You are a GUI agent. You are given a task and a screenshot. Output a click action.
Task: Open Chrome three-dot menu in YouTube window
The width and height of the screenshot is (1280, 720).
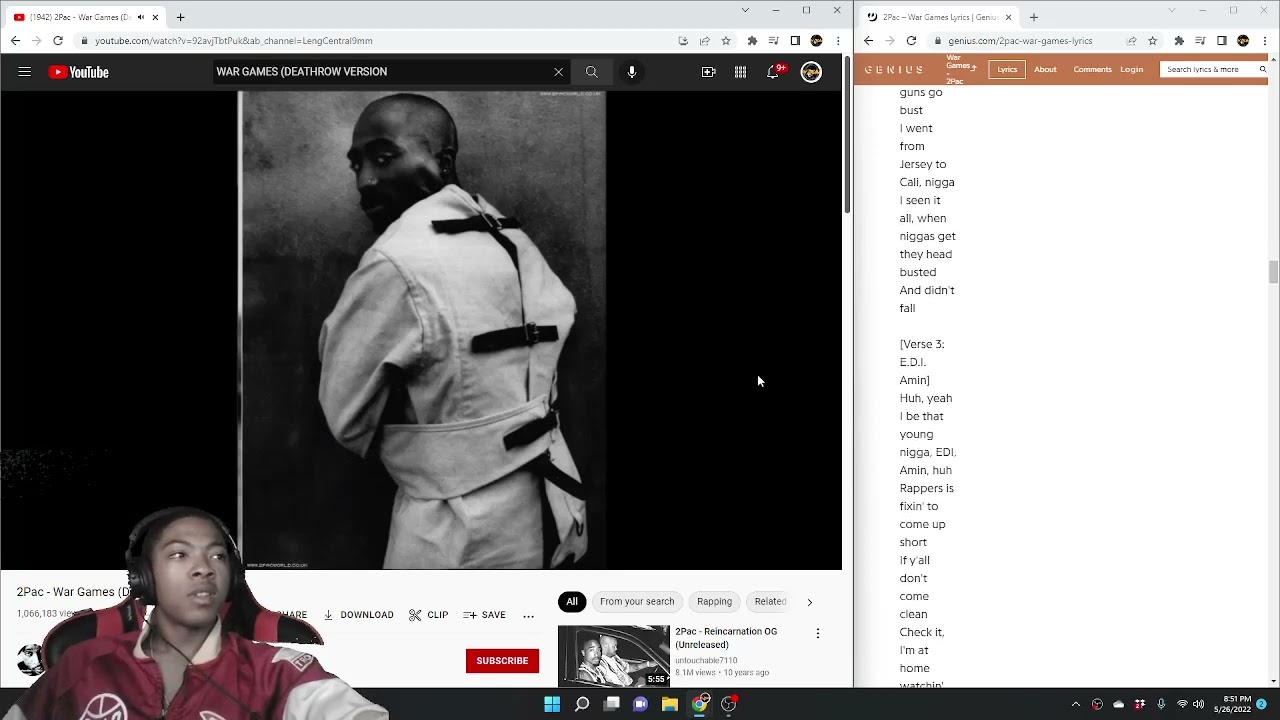click(x=838, y=41)
